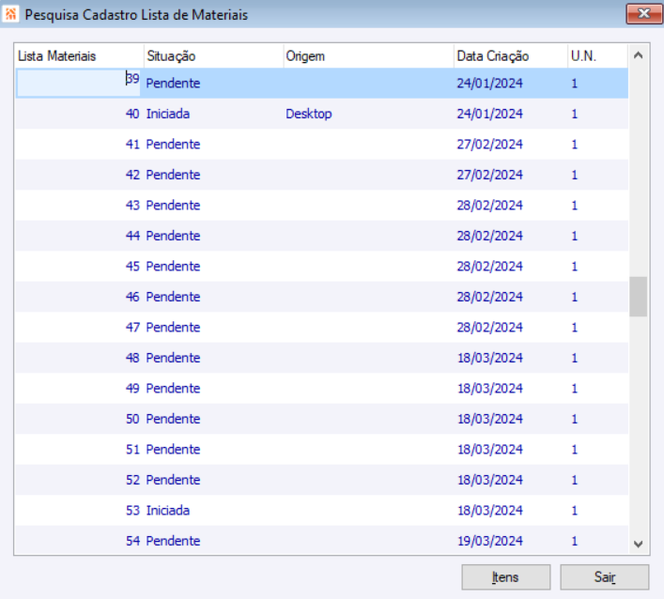Viewport: 664px width, 599px height.
Task: Click U.N. value 1 in row 39
Action: [x=574, y=83]
